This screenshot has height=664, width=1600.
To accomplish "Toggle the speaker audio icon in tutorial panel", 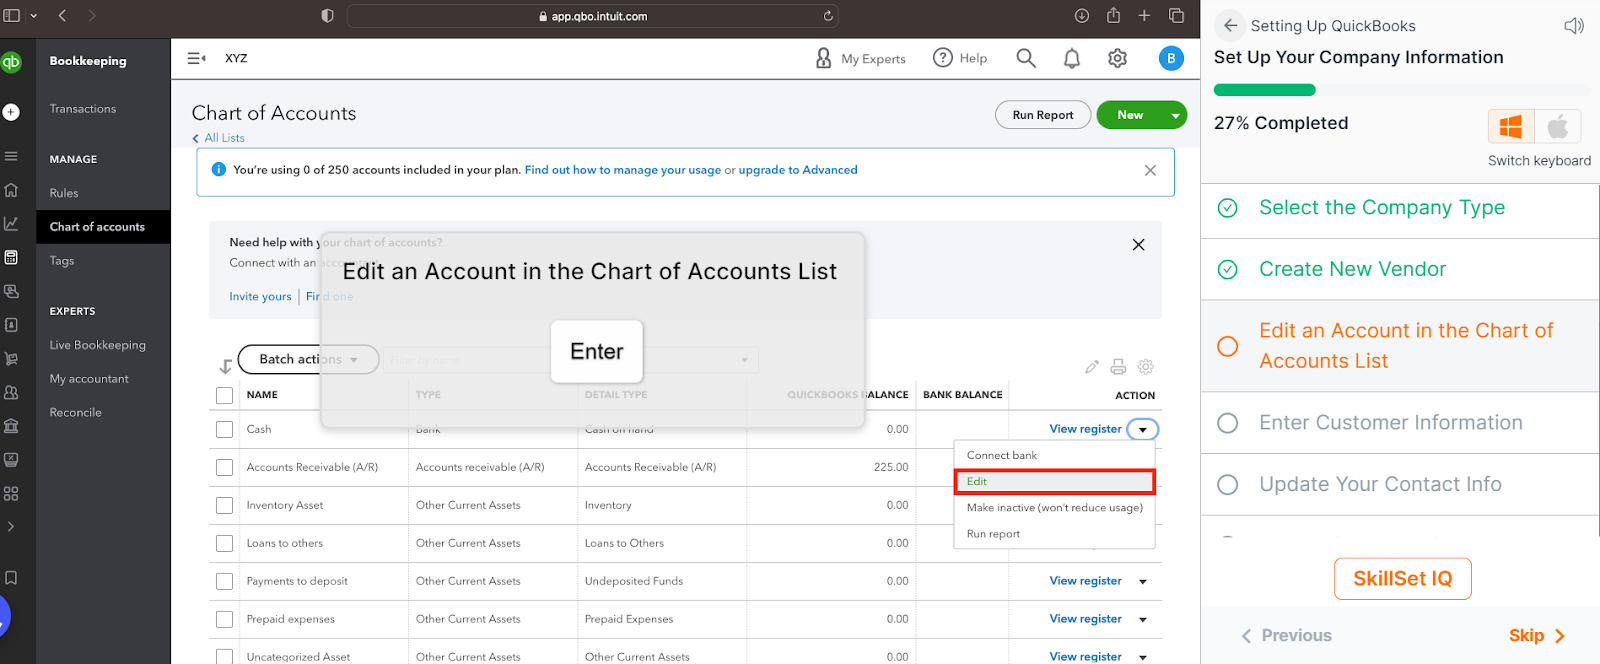I will 1574,26.
